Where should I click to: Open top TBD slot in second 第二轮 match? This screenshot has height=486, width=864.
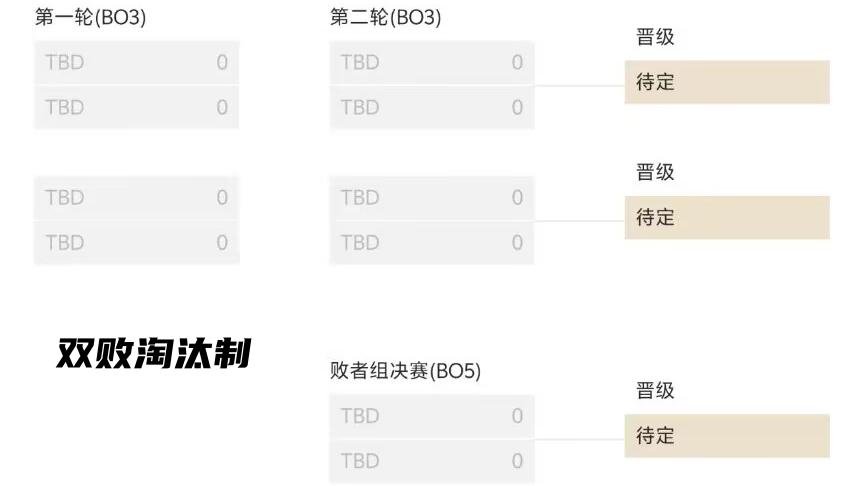431,198
